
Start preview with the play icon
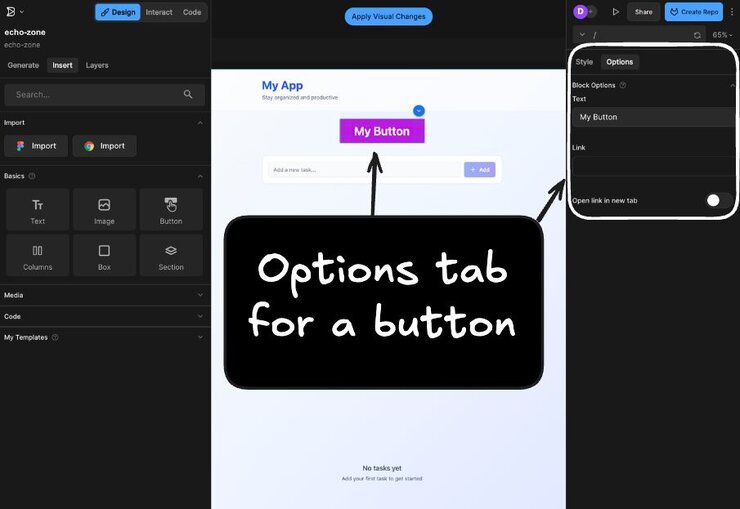[x=615, y=12]
